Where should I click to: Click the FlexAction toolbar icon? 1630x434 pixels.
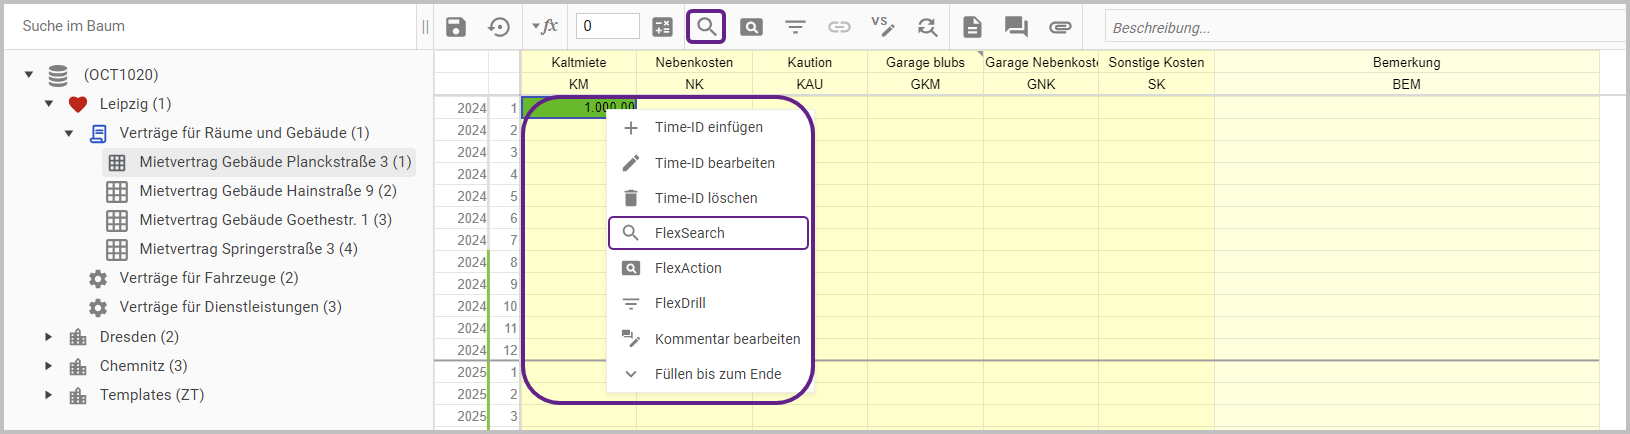pyautogui.click(x=751, y=27)
